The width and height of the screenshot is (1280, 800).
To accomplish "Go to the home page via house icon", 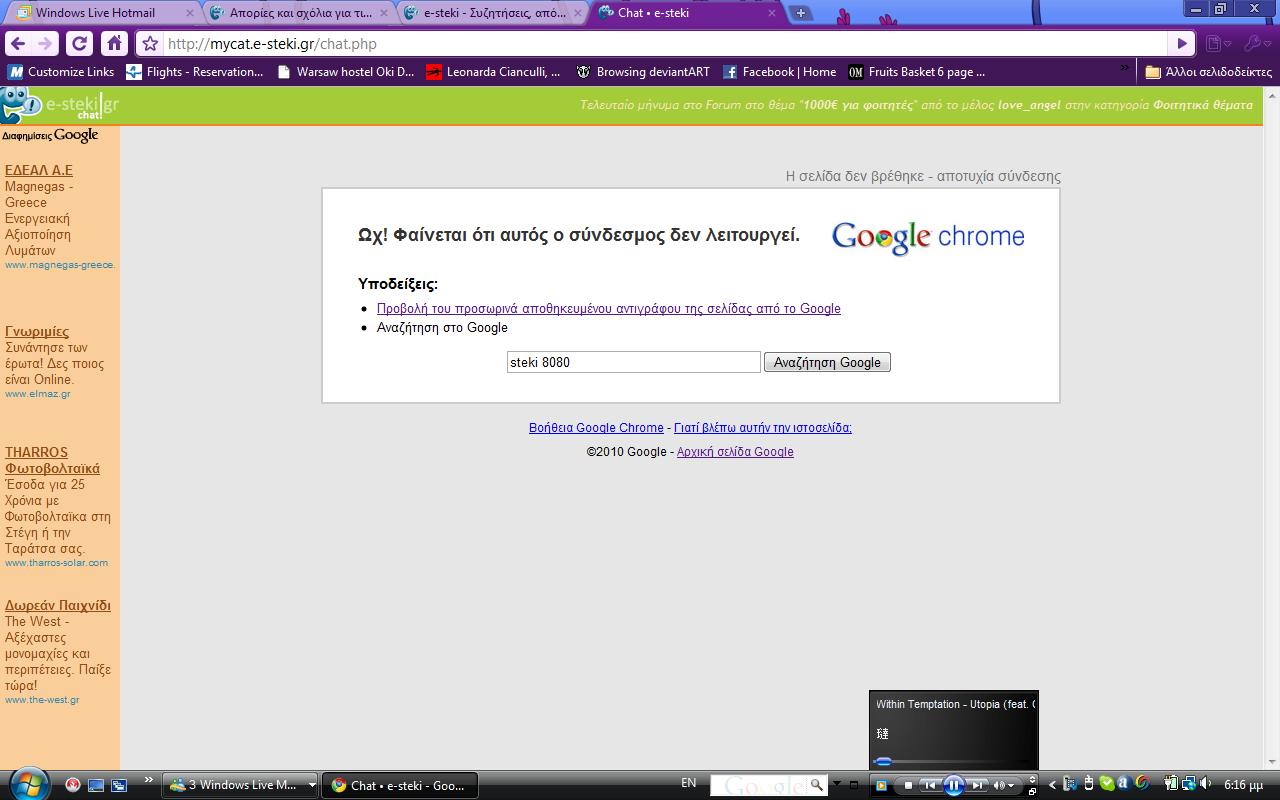I will (x=114, y=43).
